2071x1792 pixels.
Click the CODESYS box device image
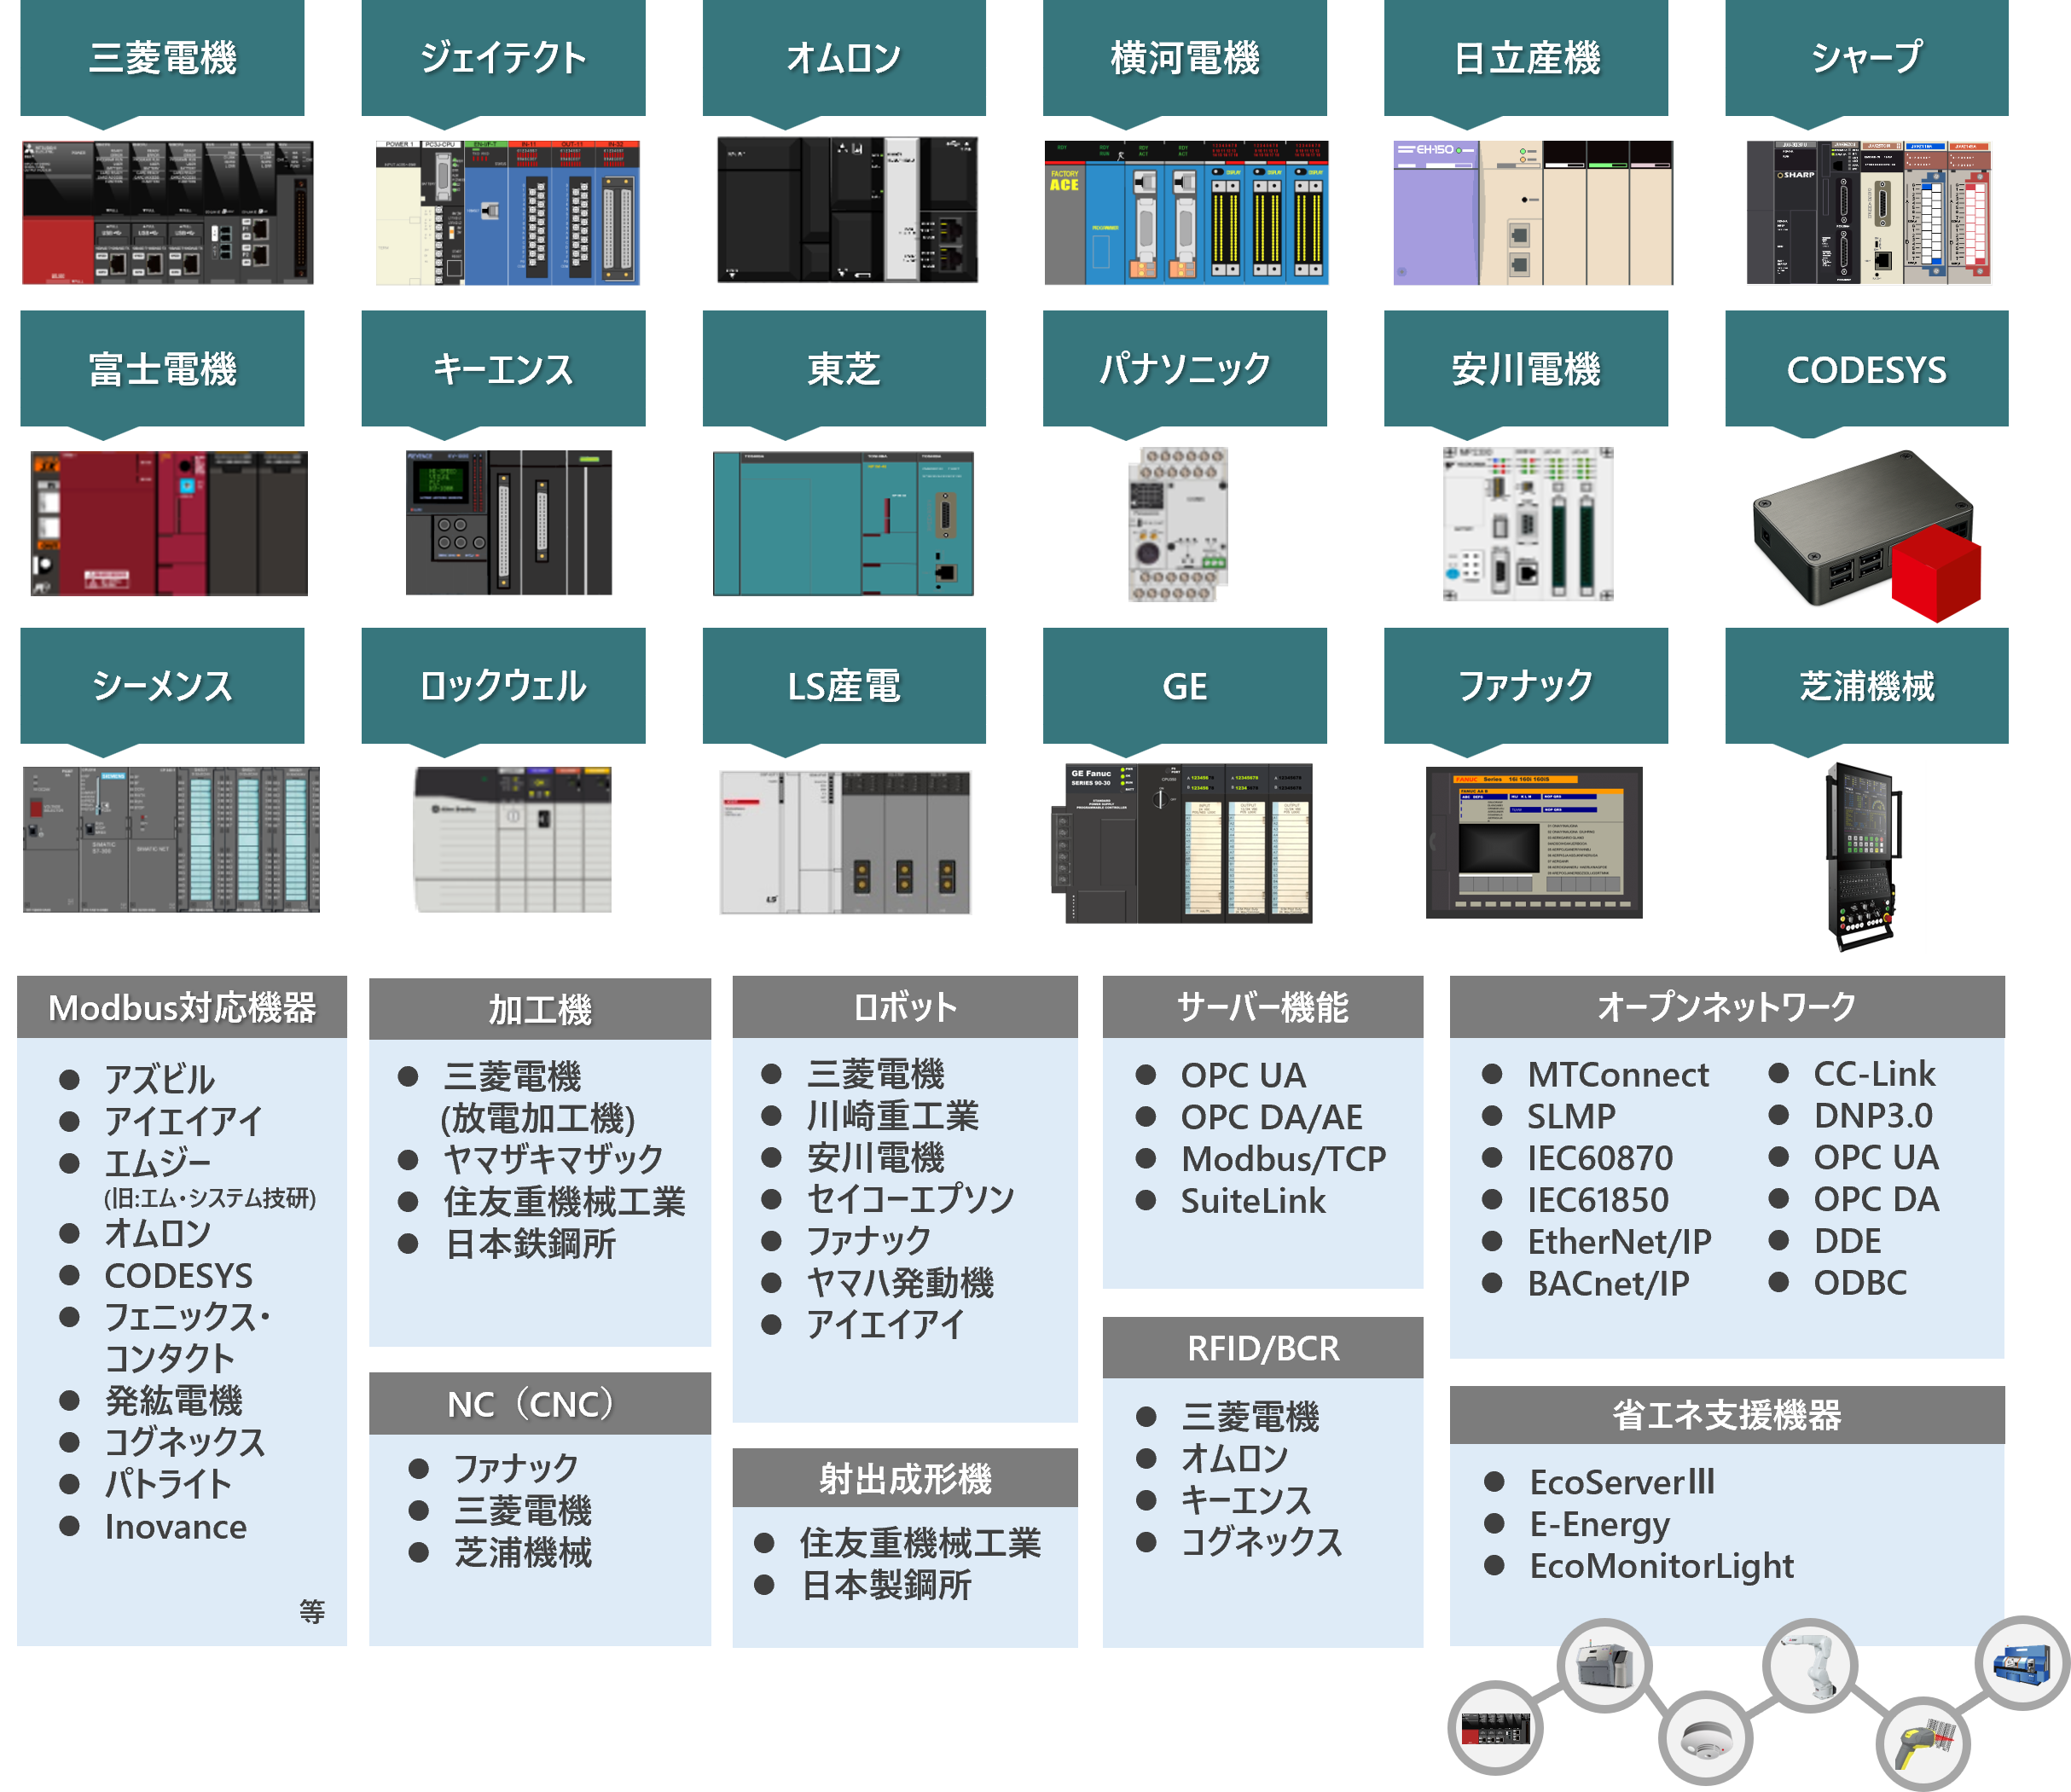pyautogui.click(x=1866, y=536)
